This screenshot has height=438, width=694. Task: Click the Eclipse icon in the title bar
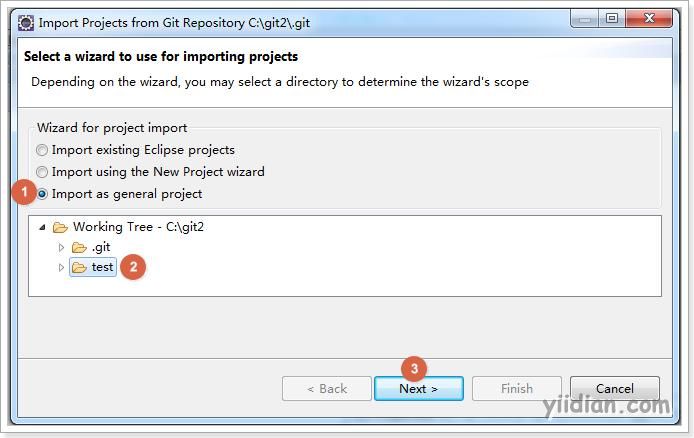point(26,23)
